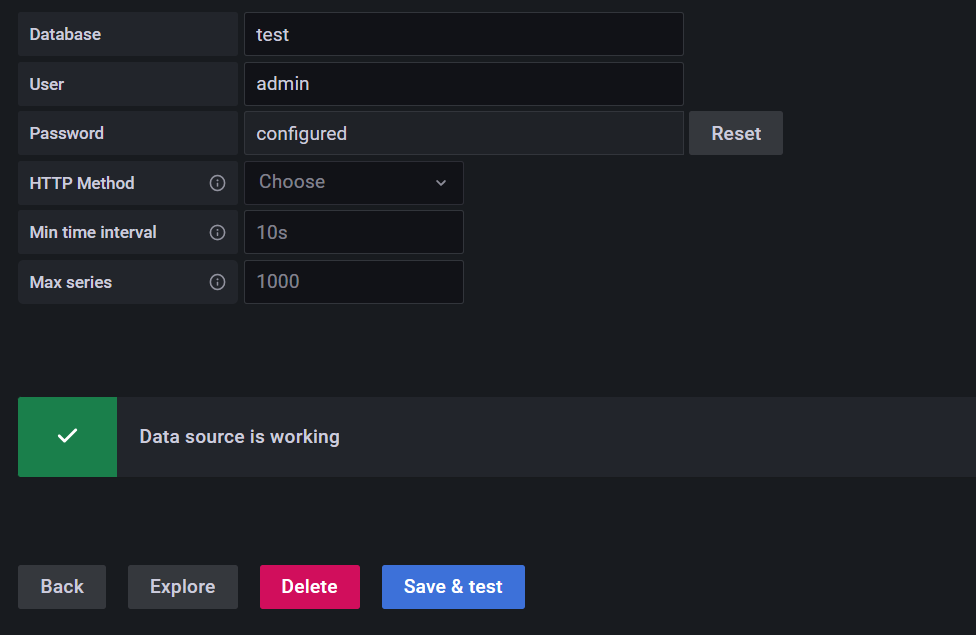The image size is (976, 635).
Task: Show info tooltip for Max series
Action: 217,282
